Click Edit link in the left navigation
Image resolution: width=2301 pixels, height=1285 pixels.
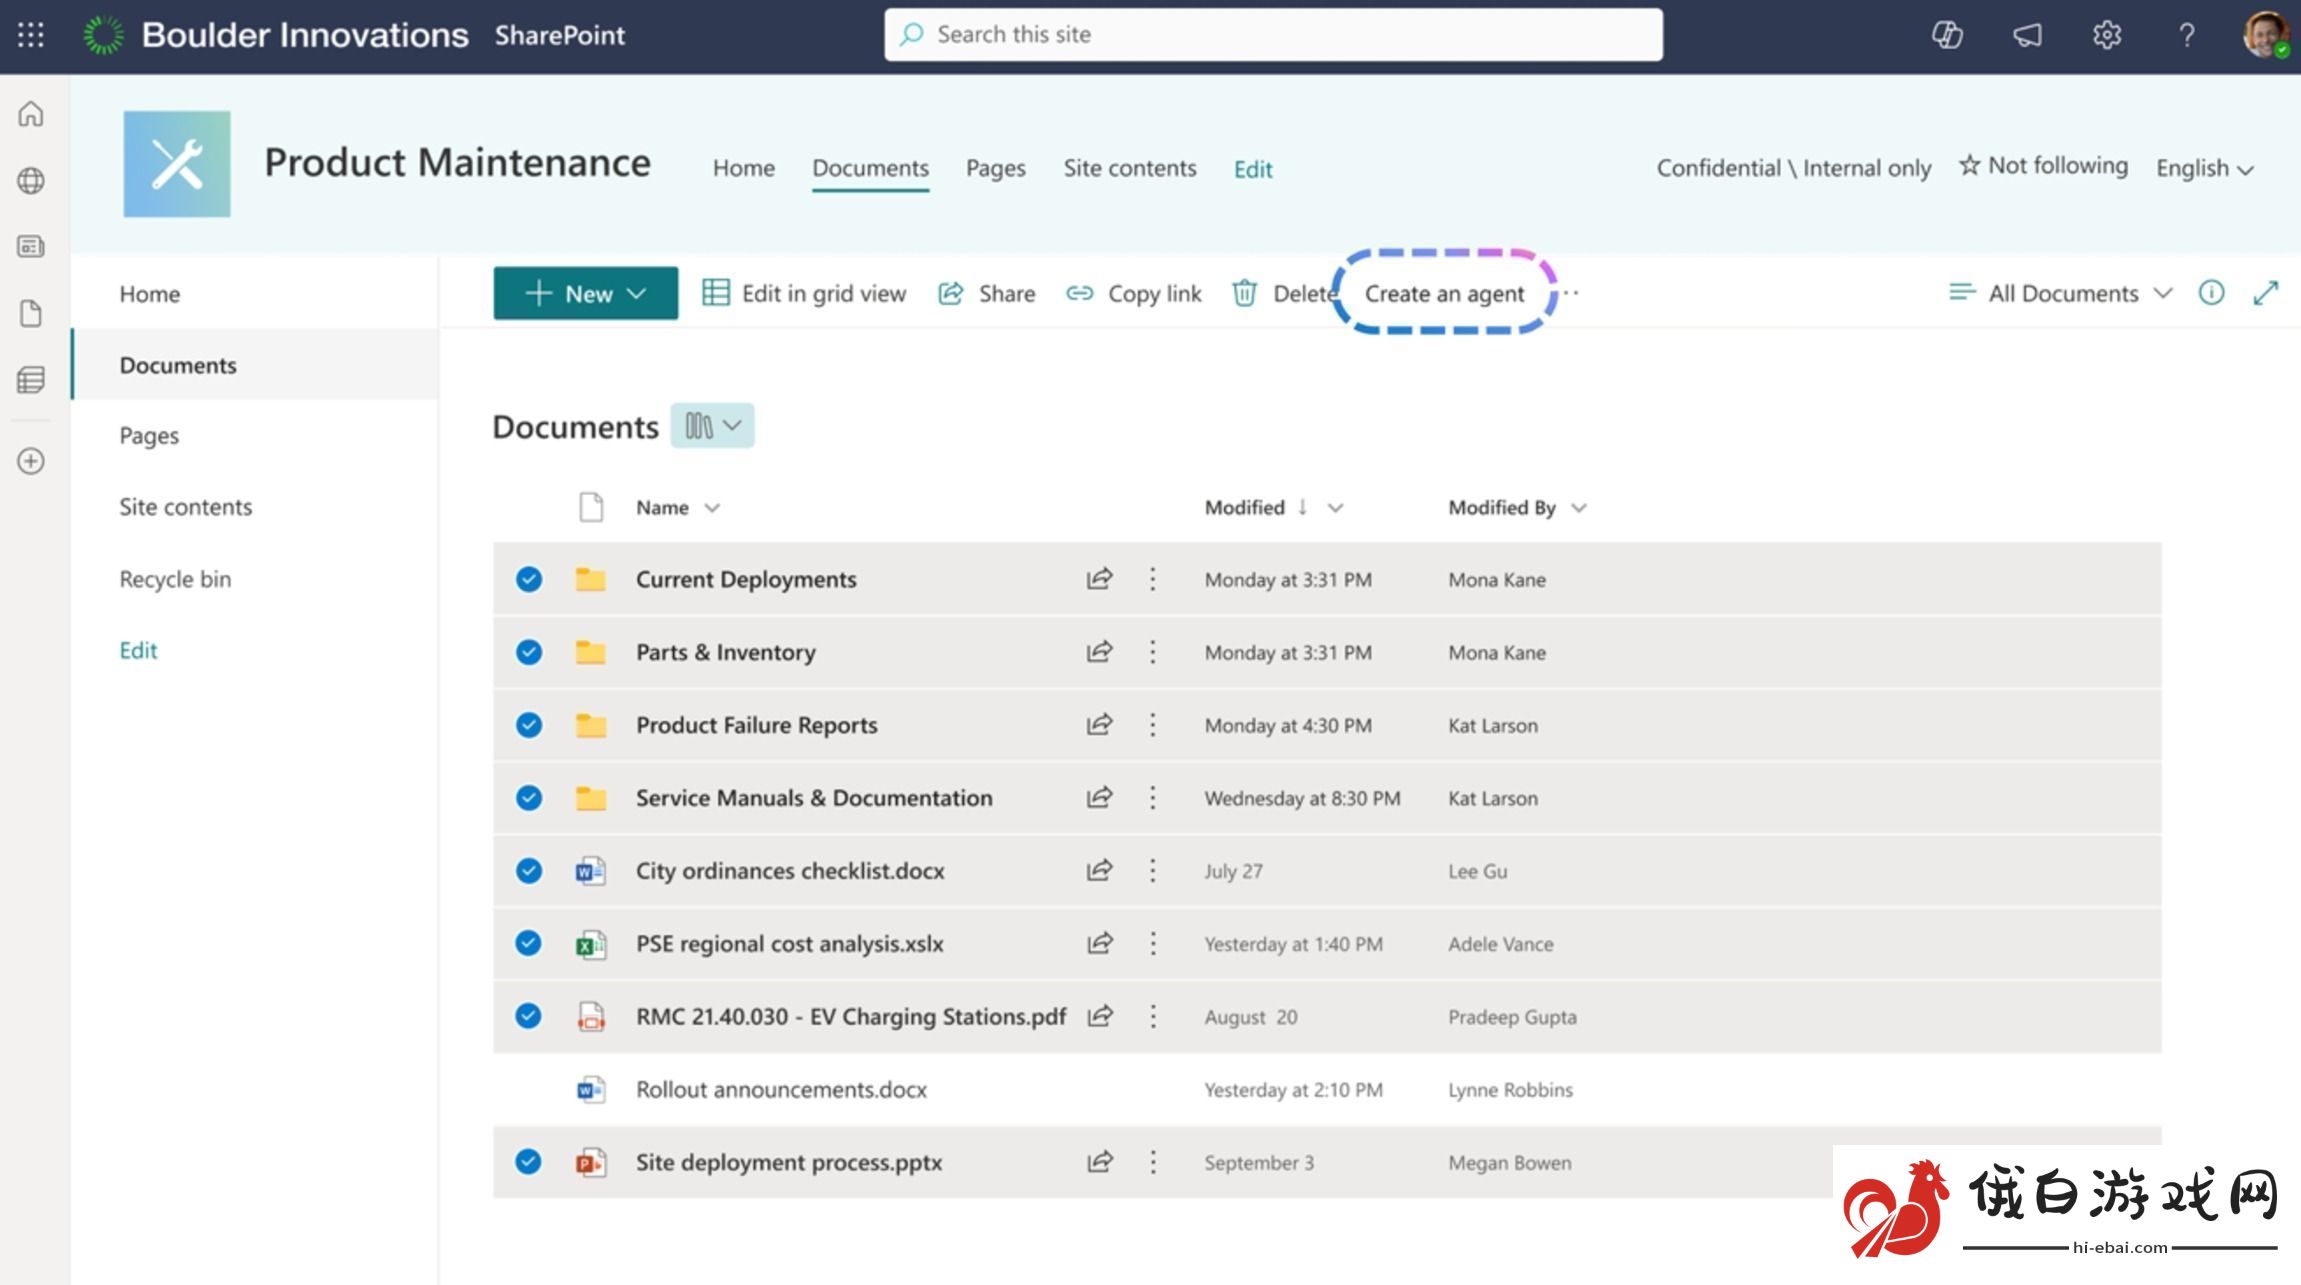[x=138, y=650]
